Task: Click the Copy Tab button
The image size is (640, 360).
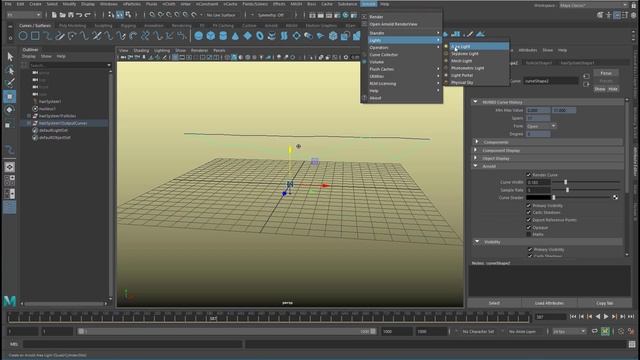Action: pos(604,303)
